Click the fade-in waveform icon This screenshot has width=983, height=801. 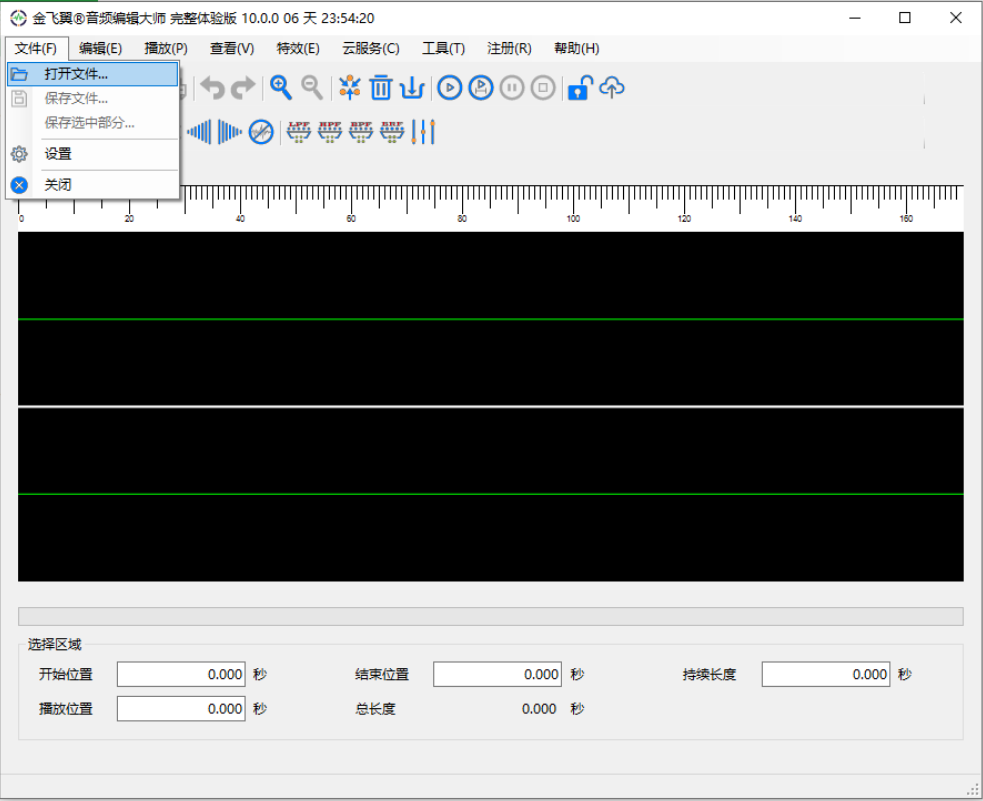coord(200,132)
